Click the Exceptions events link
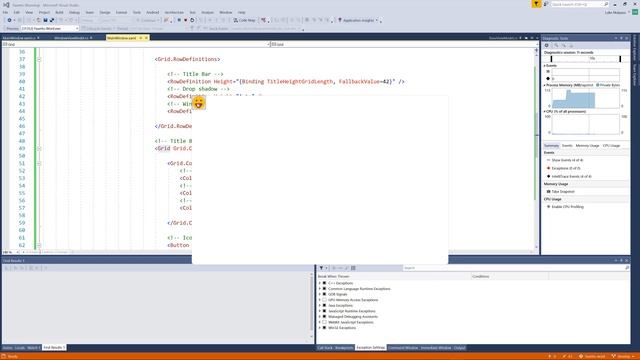This screenshot has height=360, width=640. (566, 168)
